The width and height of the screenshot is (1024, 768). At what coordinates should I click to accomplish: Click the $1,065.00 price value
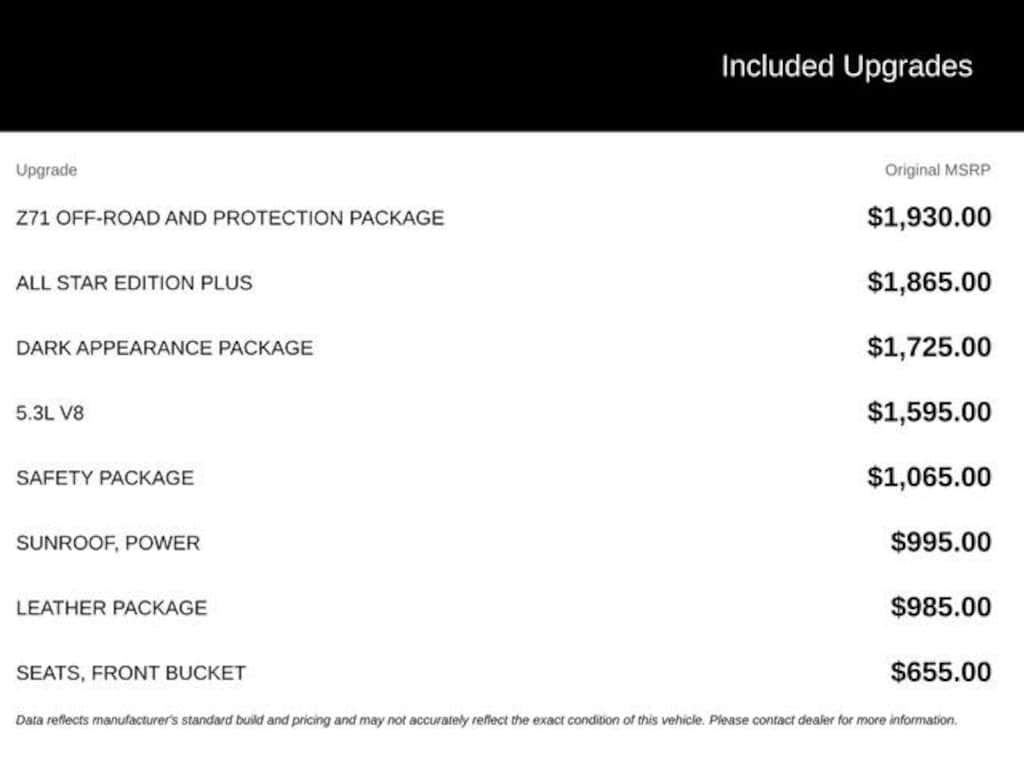click(929, 477)
